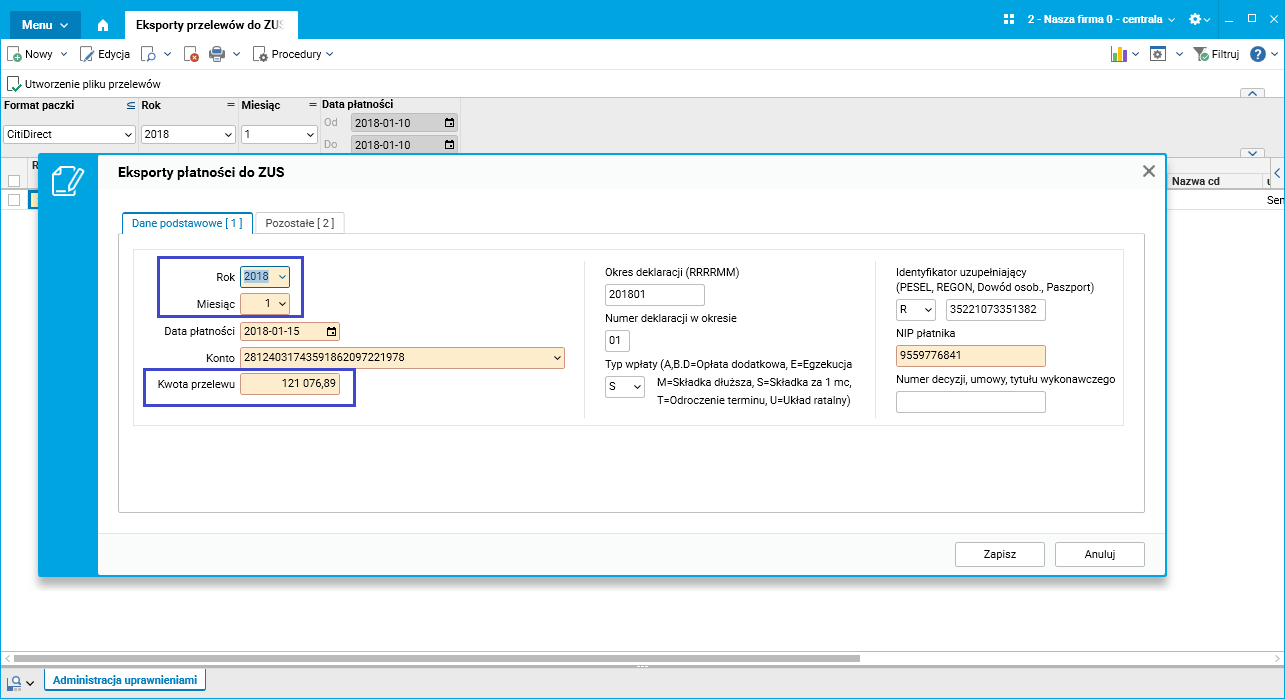1285x699 pixels.
Task: Click the preview magnifier document icon
Action: pyautogui.click(x=148, y=54)
